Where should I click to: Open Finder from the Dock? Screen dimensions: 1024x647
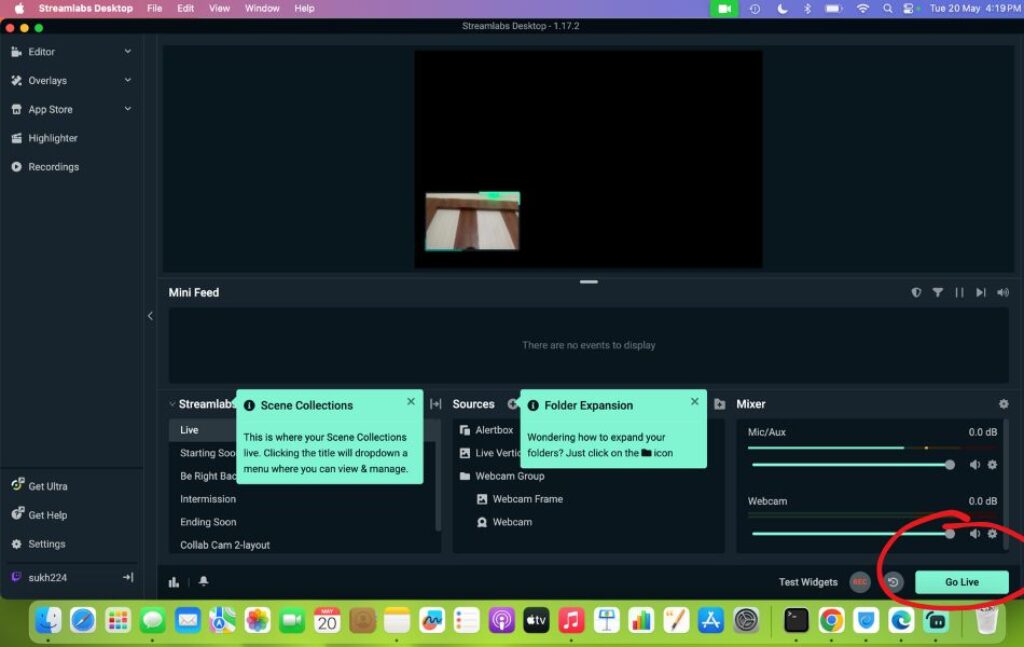click(x=48, y=620)
